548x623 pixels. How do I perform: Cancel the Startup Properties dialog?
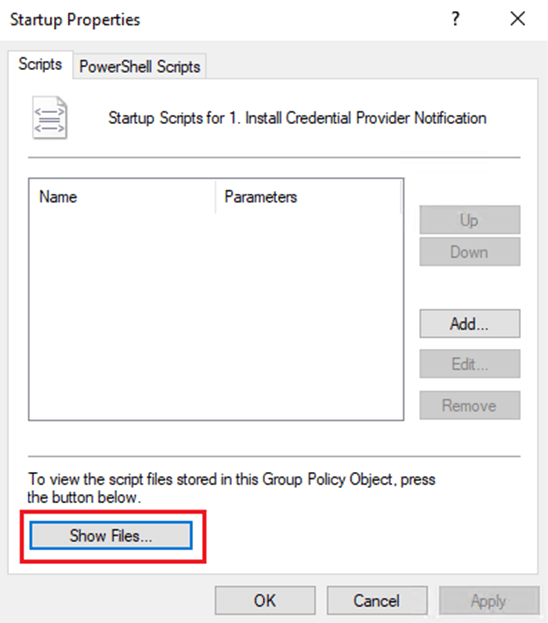(x=377, y=600)
